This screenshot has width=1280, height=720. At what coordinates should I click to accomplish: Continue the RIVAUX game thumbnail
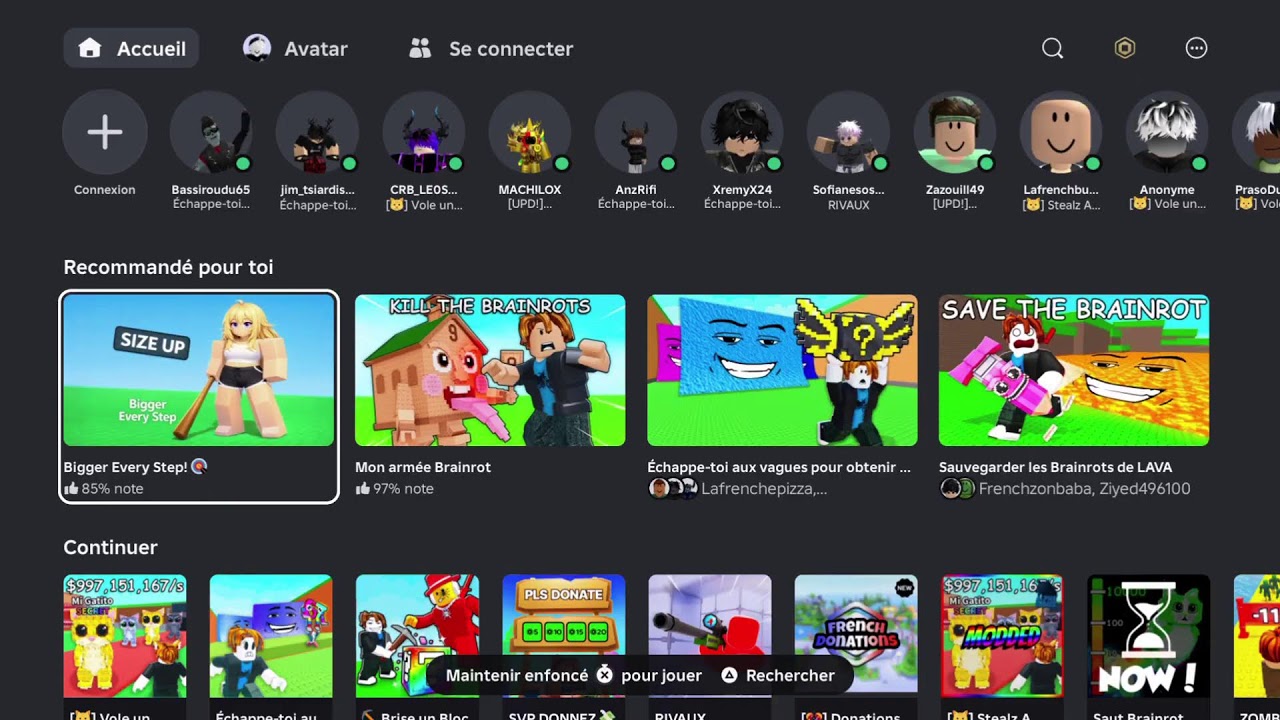[x=710, y=635]
